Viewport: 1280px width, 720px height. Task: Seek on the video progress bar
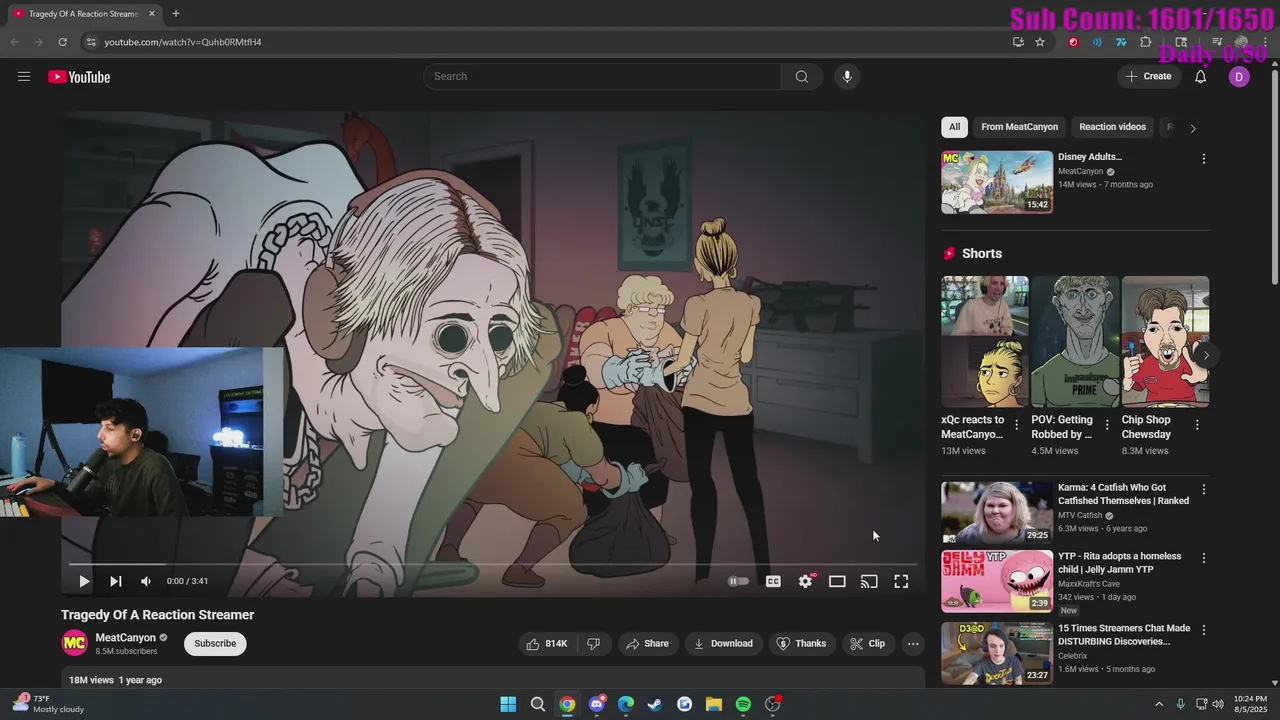coord(493,564)
